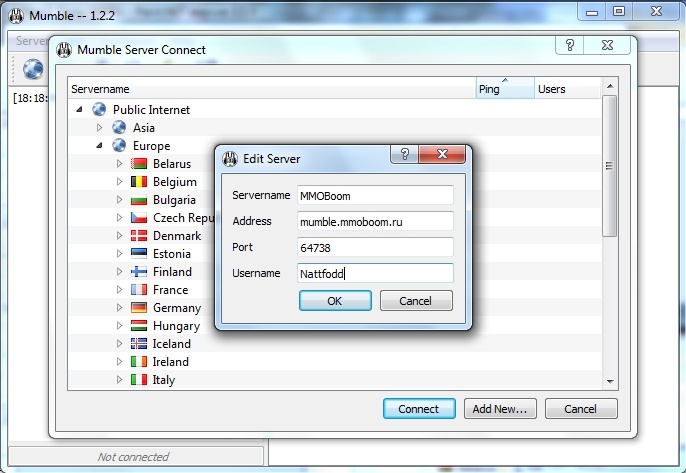Sort servers by Ping column
686x473 pixels.
505,89
